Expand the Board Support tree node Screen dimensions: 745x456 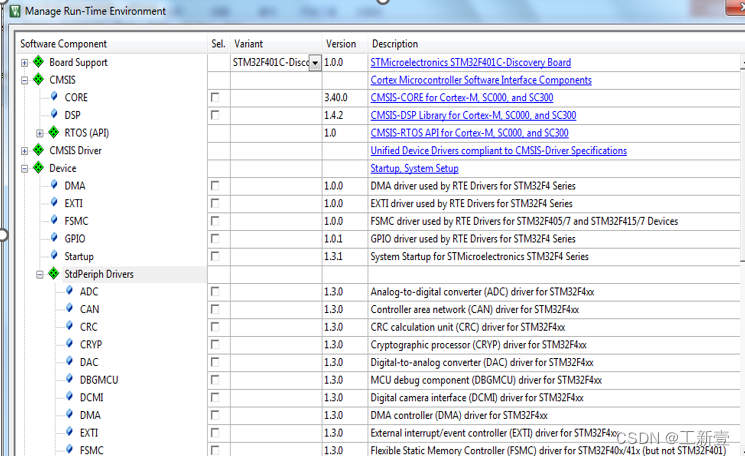24,63
